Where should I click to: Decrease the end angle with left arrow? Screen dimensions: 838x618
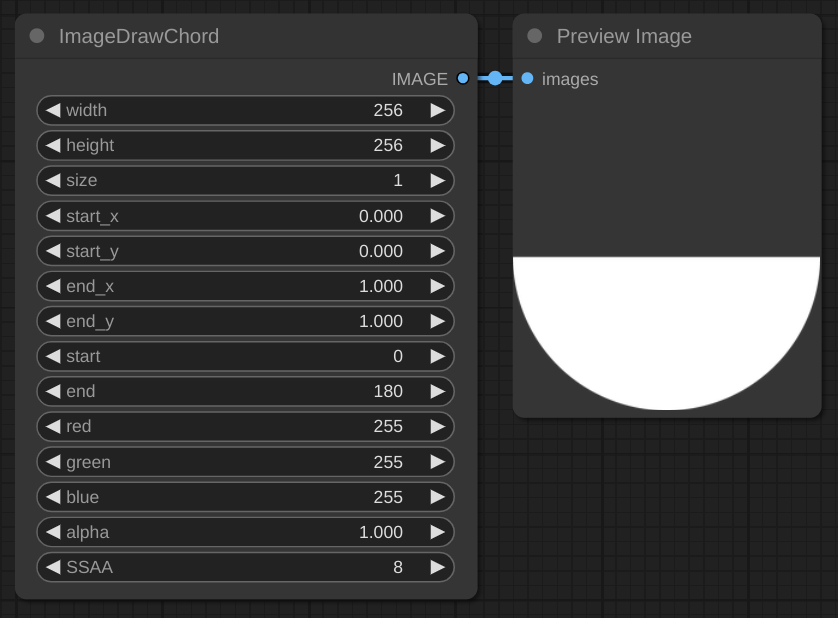pyautogui.click(x=53, y=391)
